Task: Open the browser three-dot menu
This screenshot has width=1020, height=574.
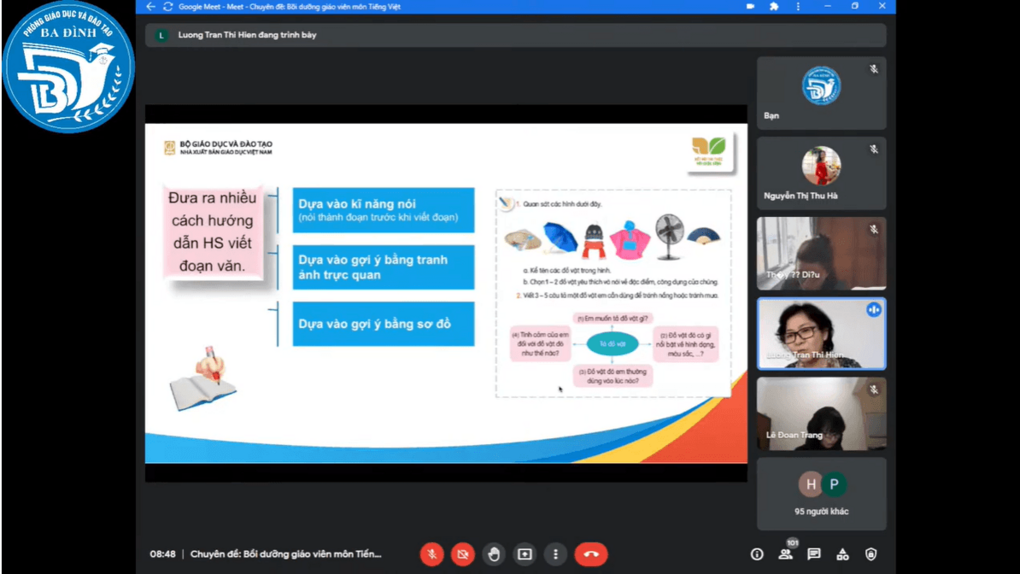Action: pyautogui.click(x=798, y=7)
